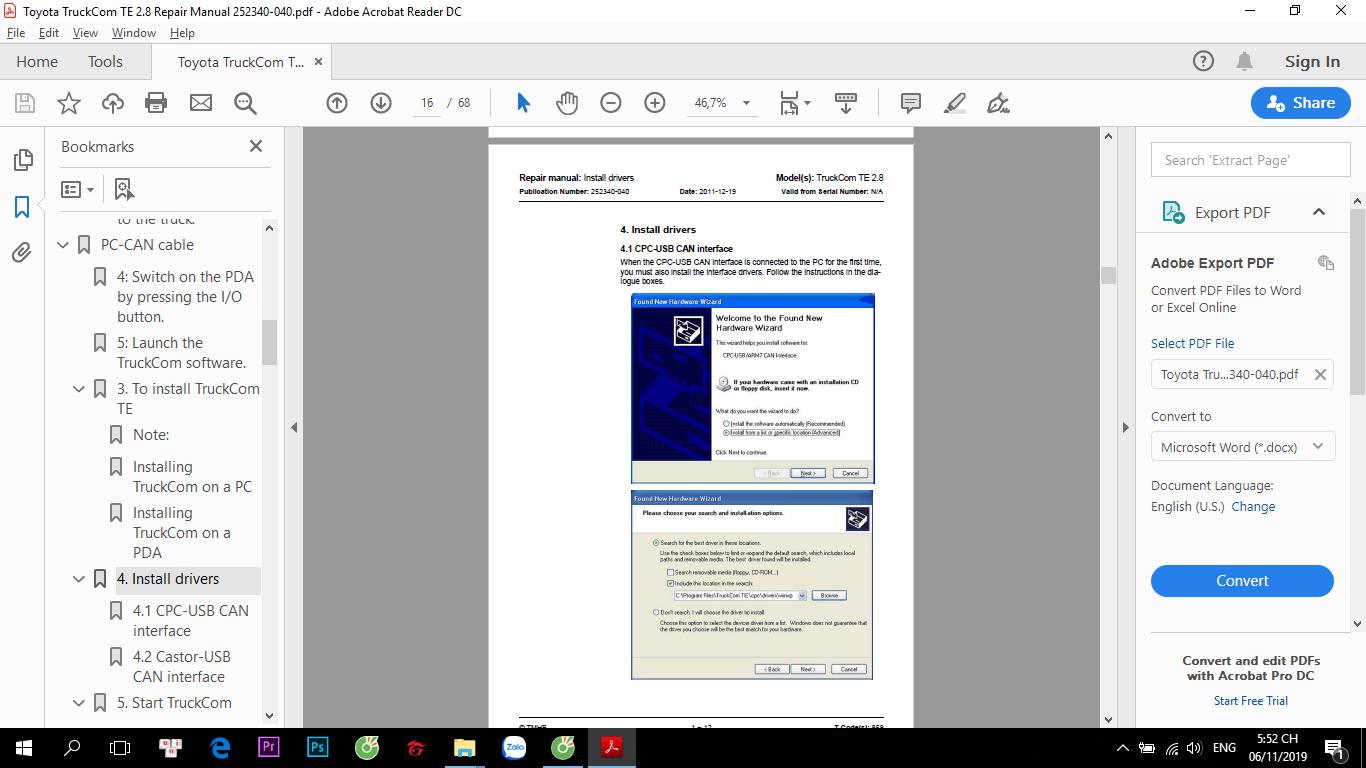Toggle scrolling page display mode
Screen dimensions: 1366x768
tap(846, 103)
